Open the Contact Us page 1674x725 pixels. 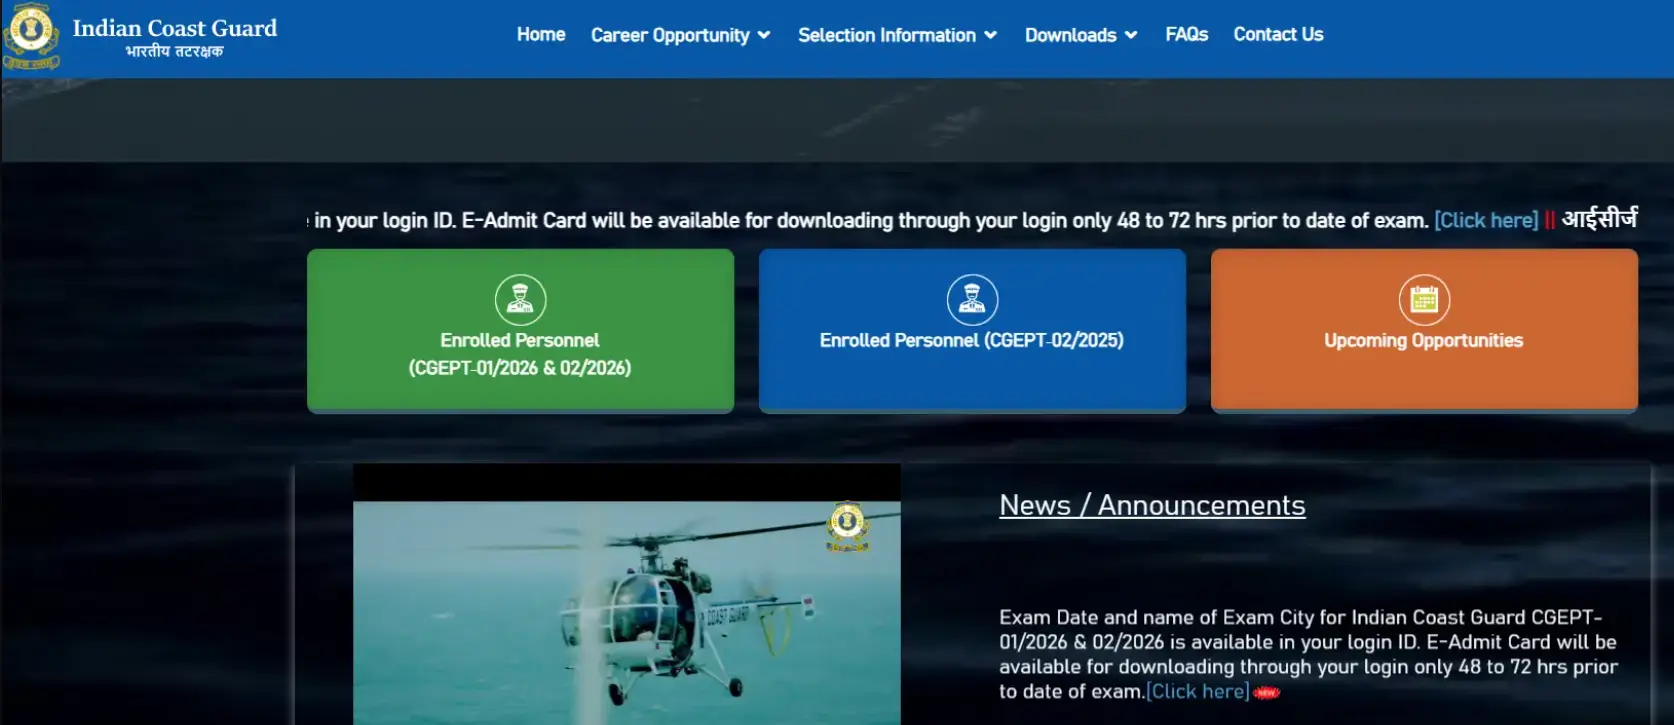1278,34
